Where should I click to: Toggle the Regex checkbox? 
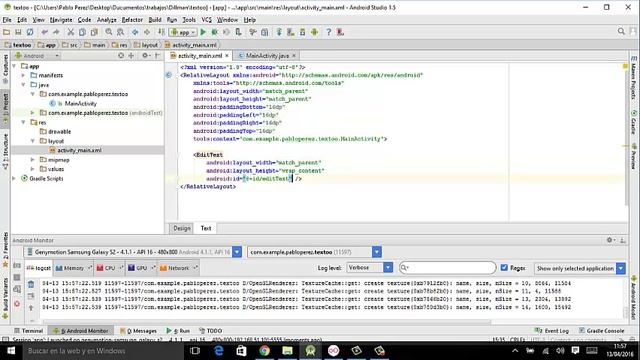pos(504,267)
